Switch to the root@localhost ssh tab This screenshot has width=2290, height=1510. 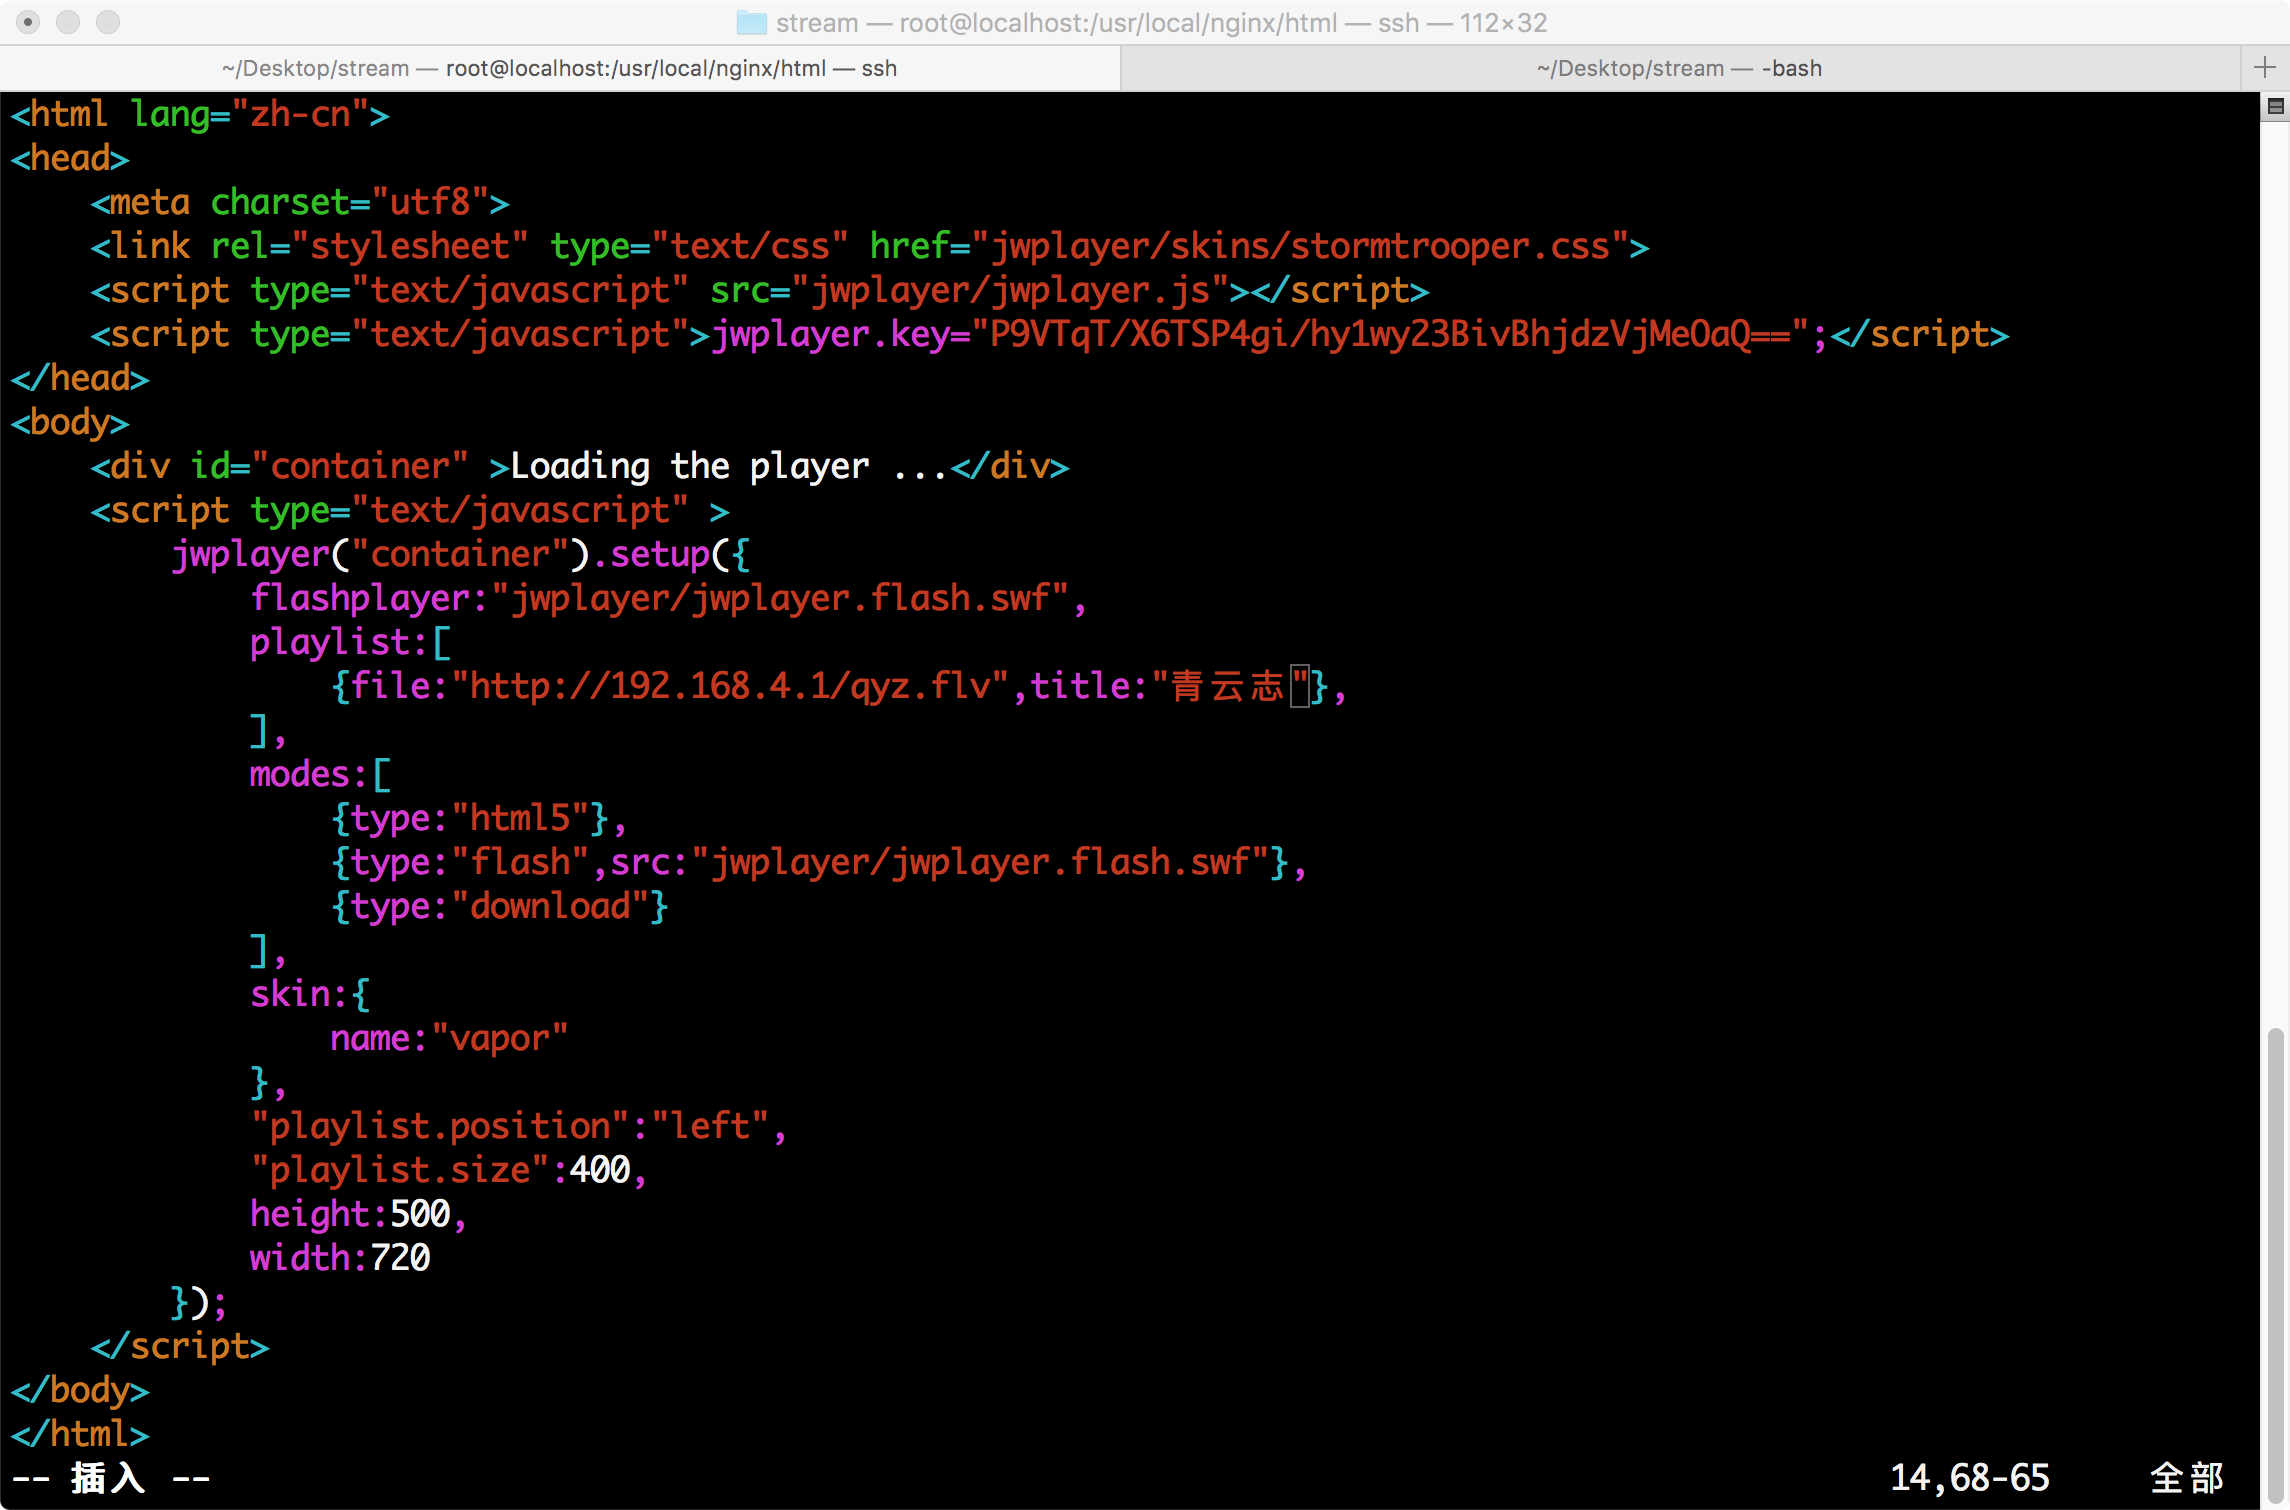pos(560,68)
